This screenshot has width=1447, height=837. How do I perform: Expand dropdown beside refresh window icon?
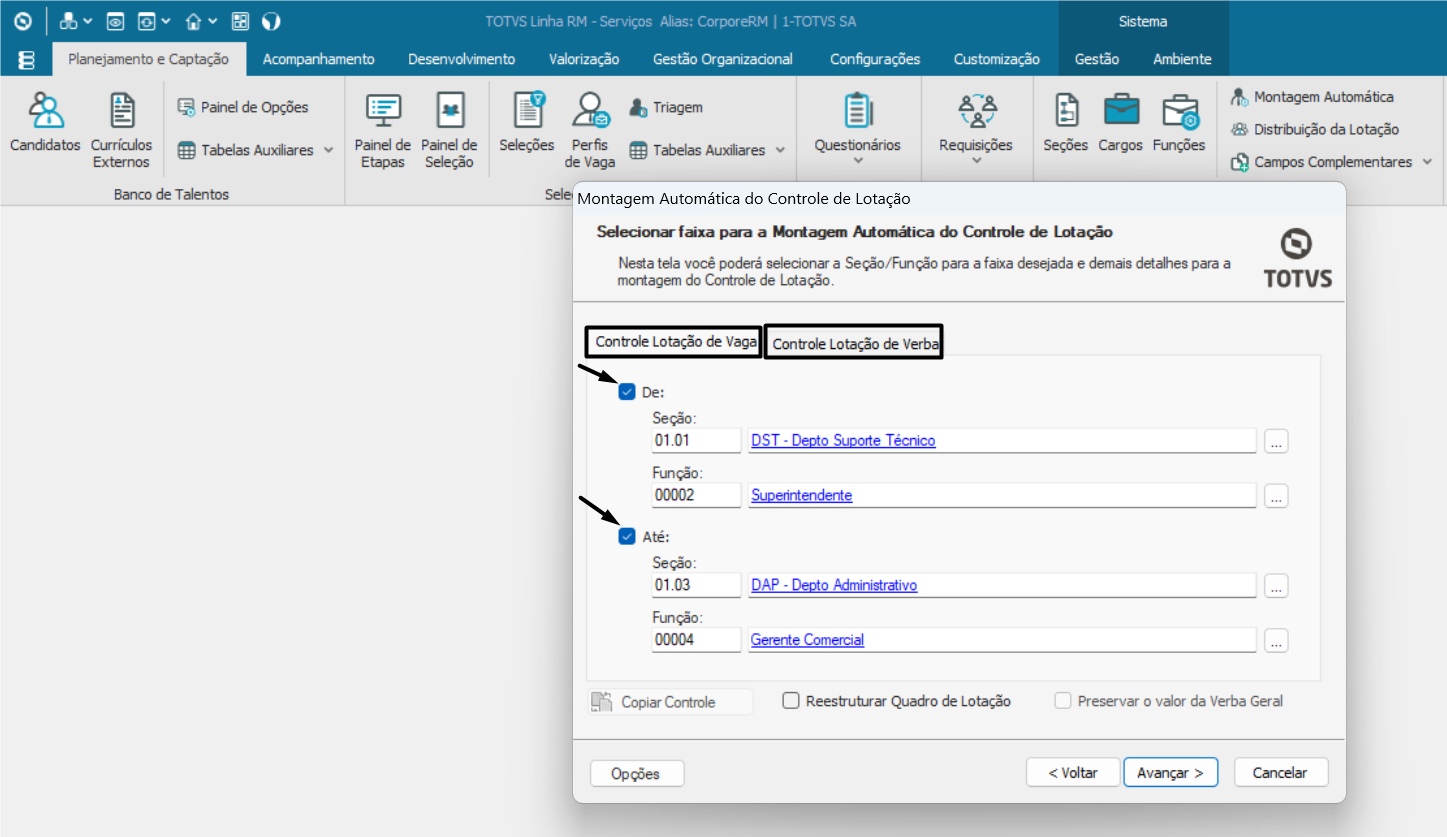[x=166, y=21]
